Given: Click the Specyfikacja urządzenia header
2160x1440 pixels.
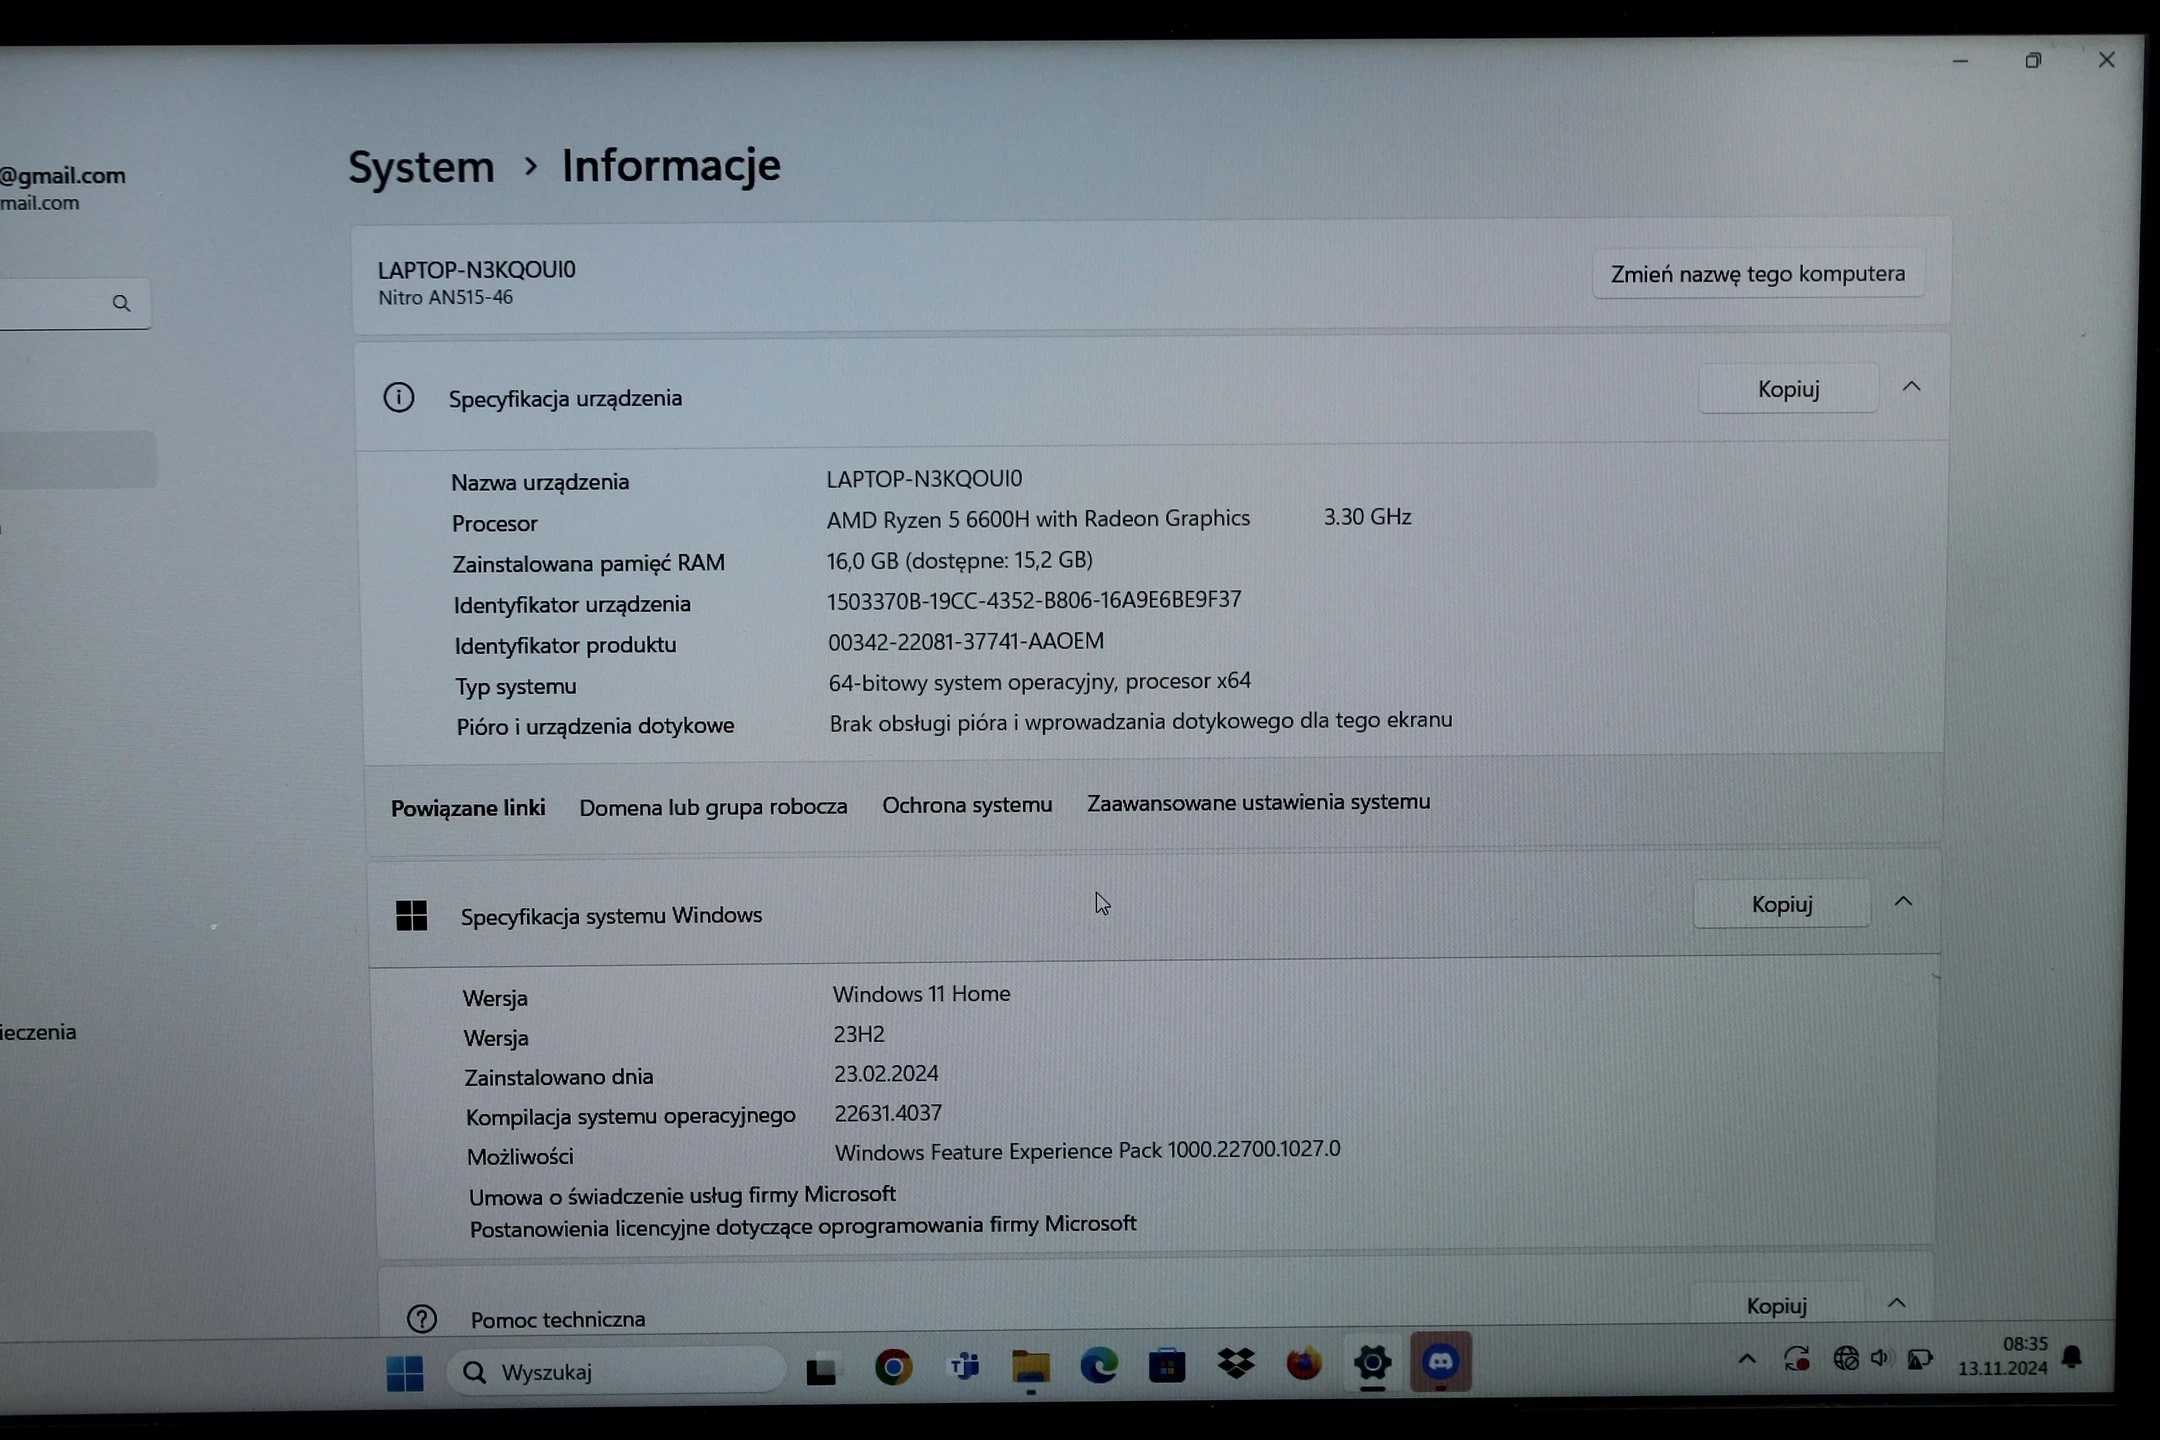Looking at the screenshot, I should tap(565, 398).
